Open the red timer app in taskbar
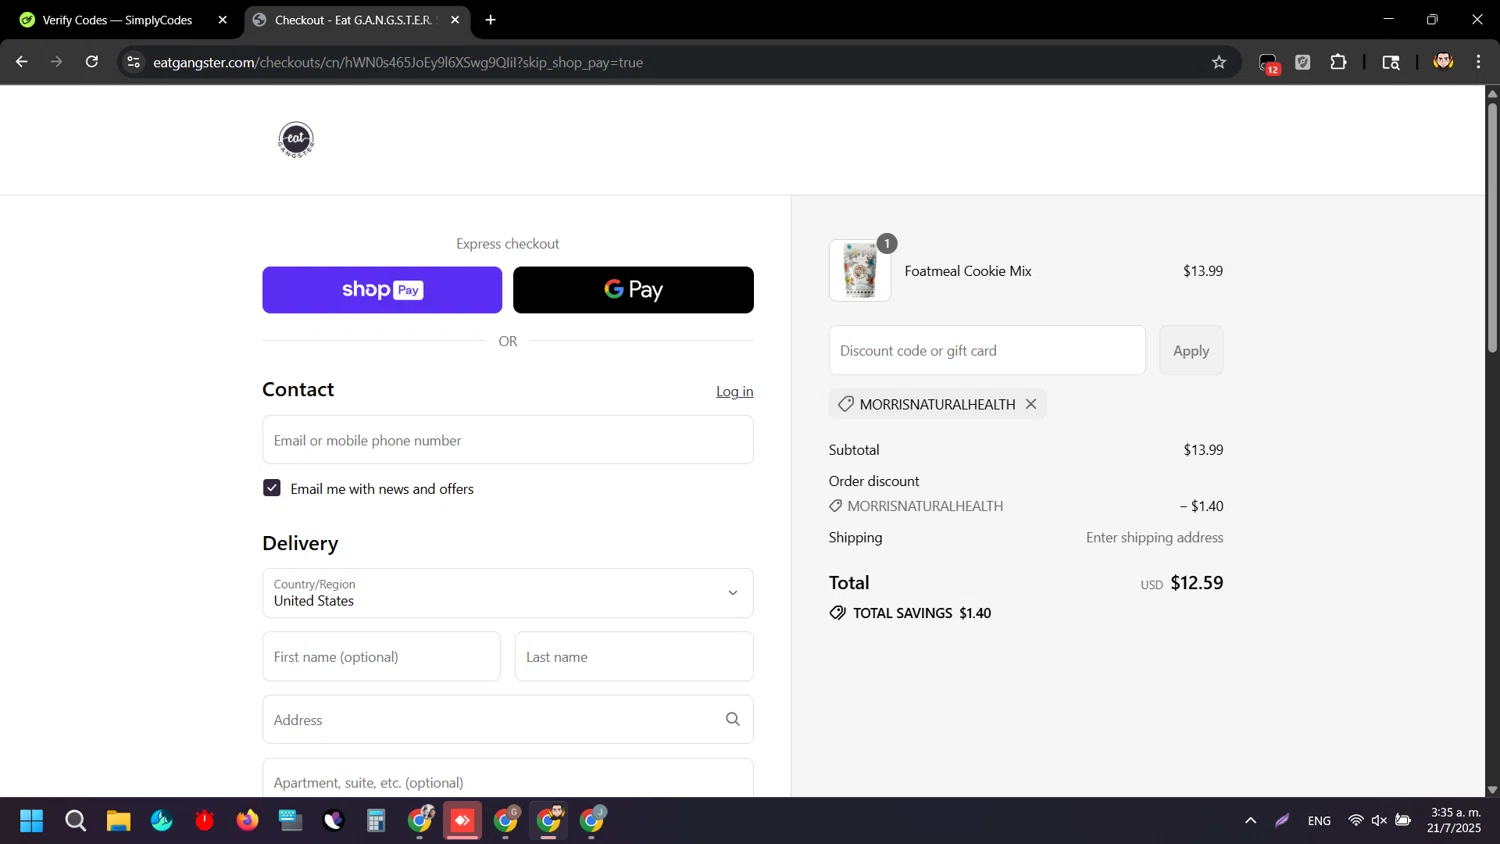This screenshot has height=844, width=1500. (205, 821)
